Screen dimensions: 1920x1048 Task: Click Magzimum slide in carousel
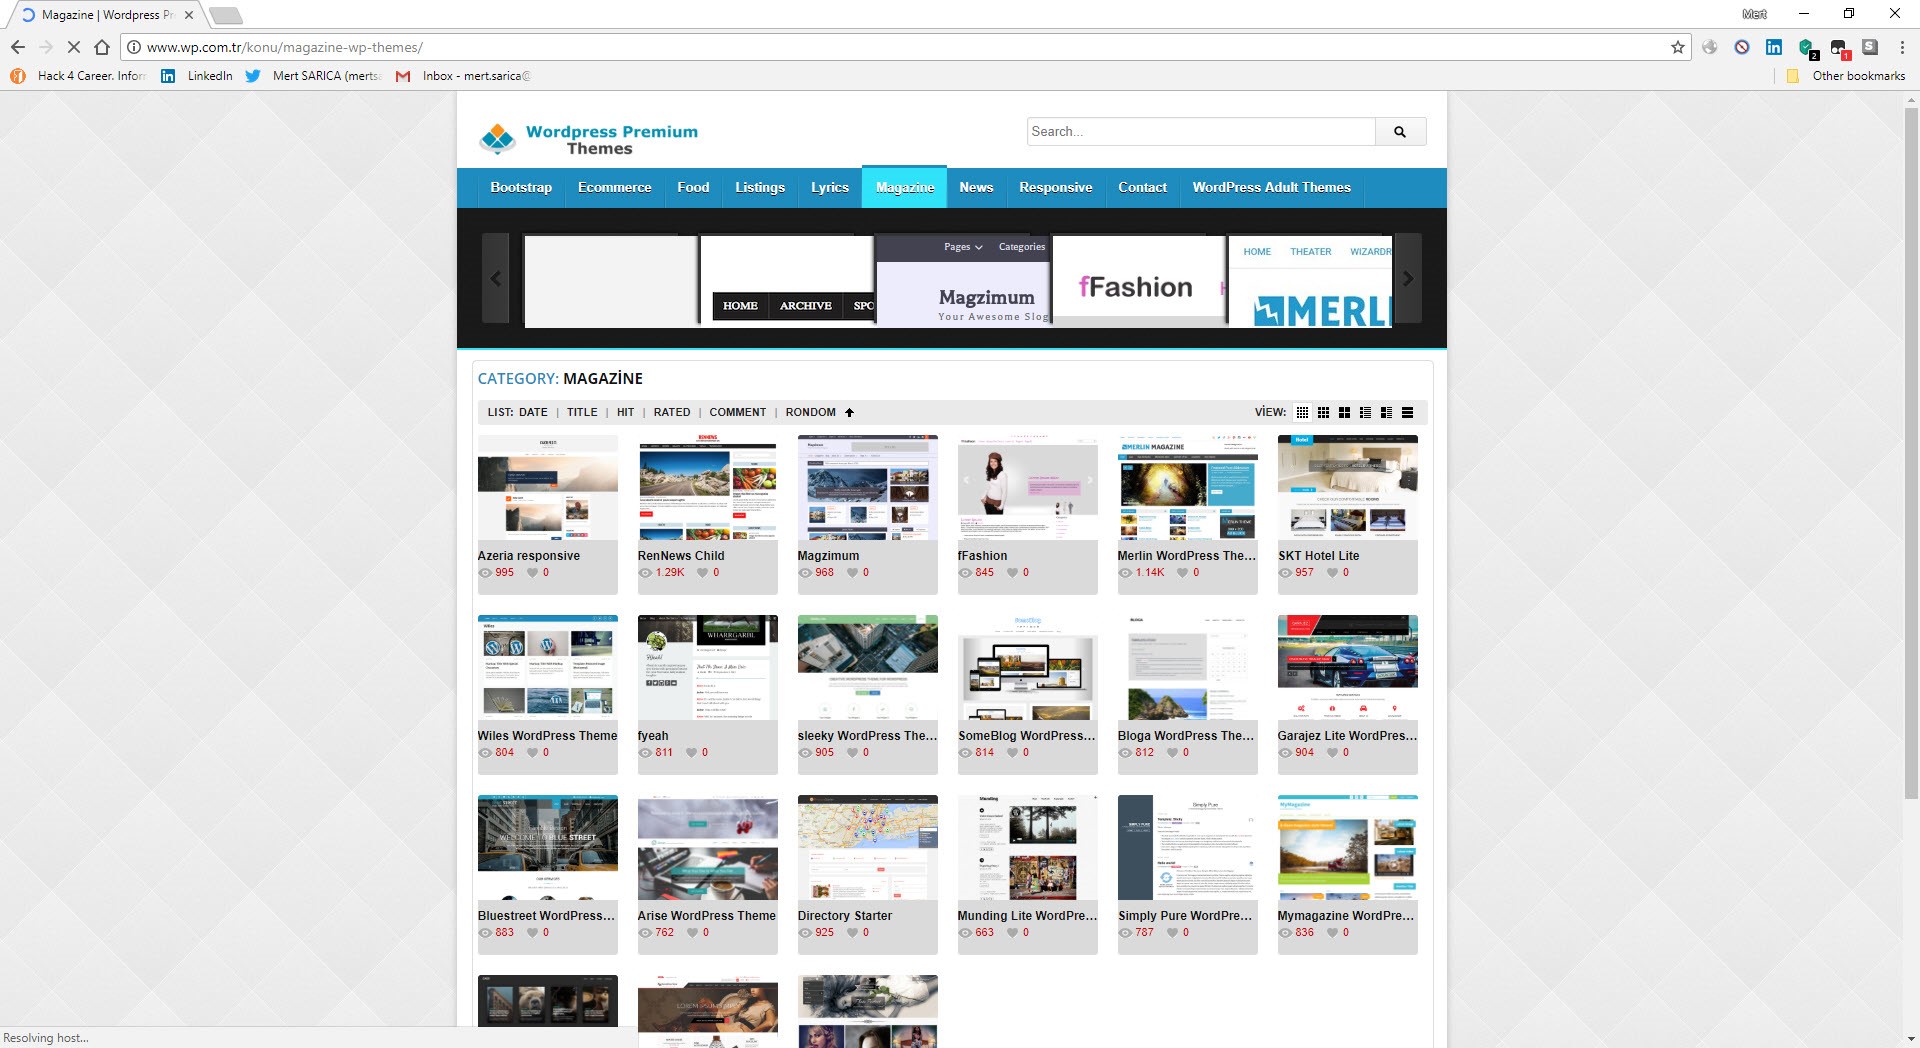pyautogui.click(x=963, y=280)
